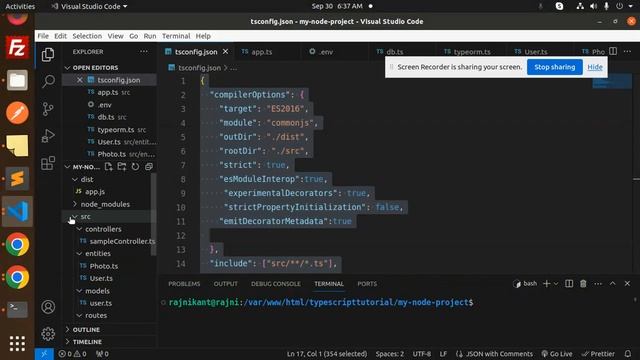640x360 pixels.
Task: Kill terminal with trash icon
Action: click(x=583, y=284)
